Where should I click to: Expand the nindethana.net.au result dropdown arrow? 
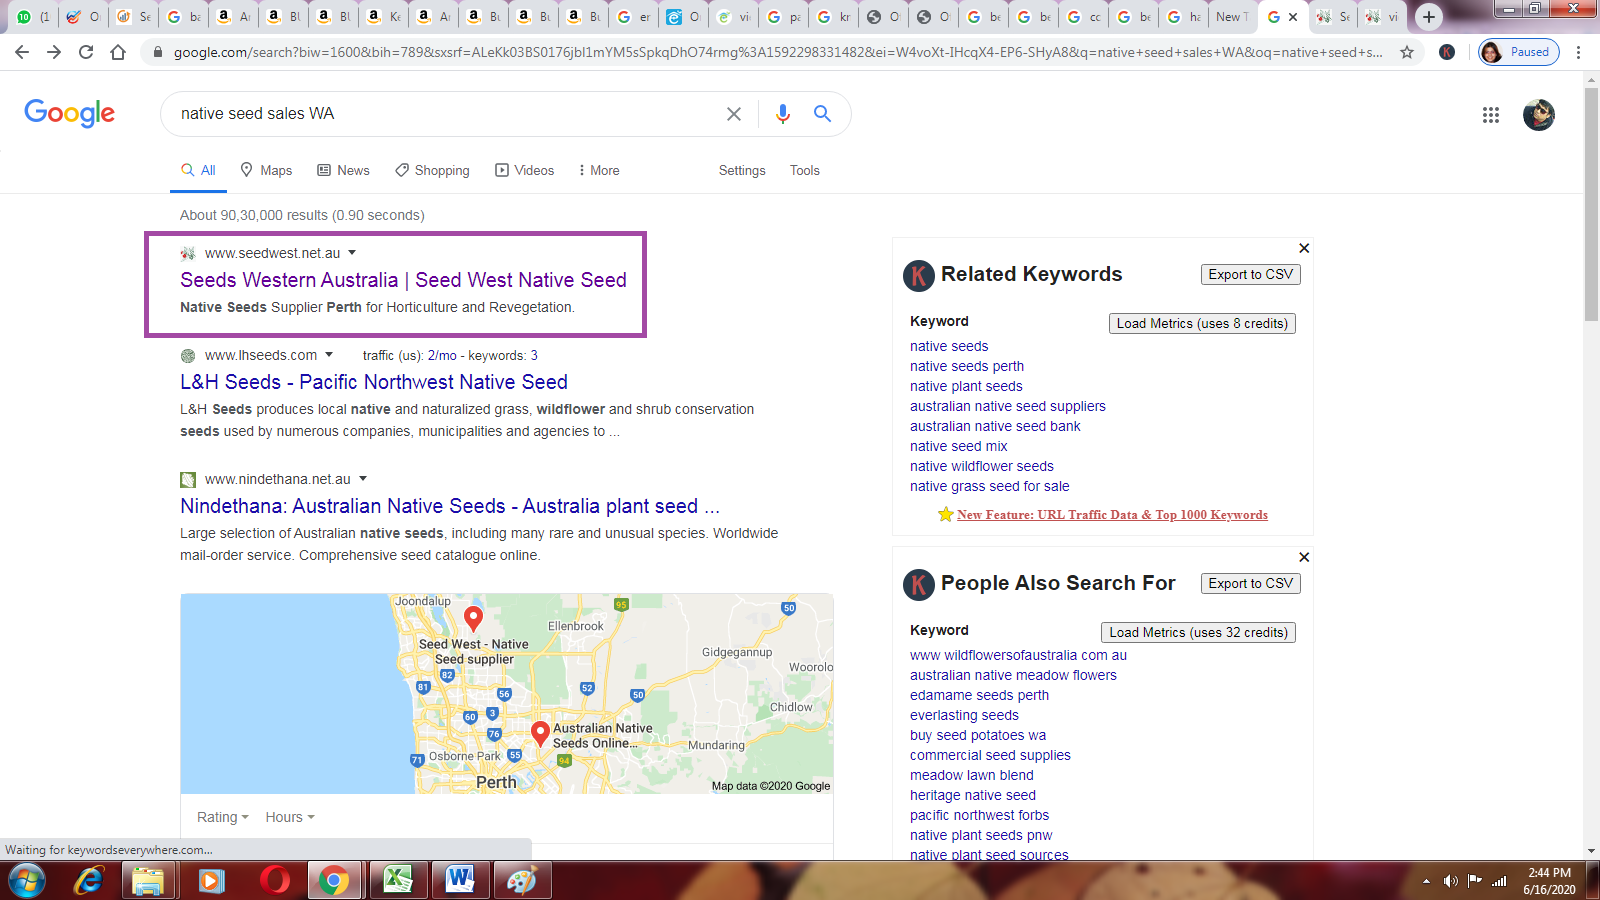[363, 479]
